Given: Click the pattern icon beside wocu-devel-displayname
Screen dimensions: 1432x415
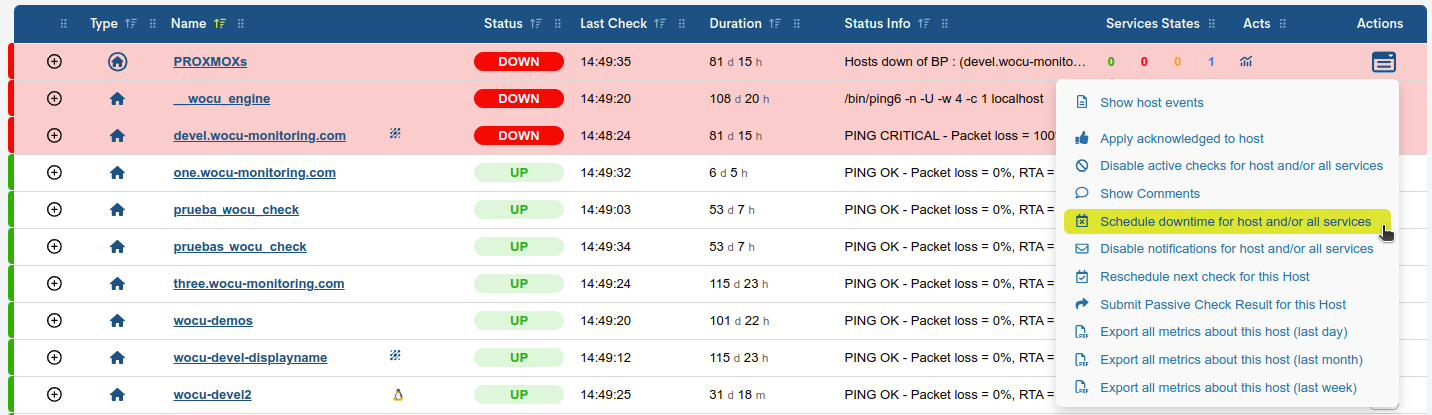Looking at the screenshot, I should point(395,355).
